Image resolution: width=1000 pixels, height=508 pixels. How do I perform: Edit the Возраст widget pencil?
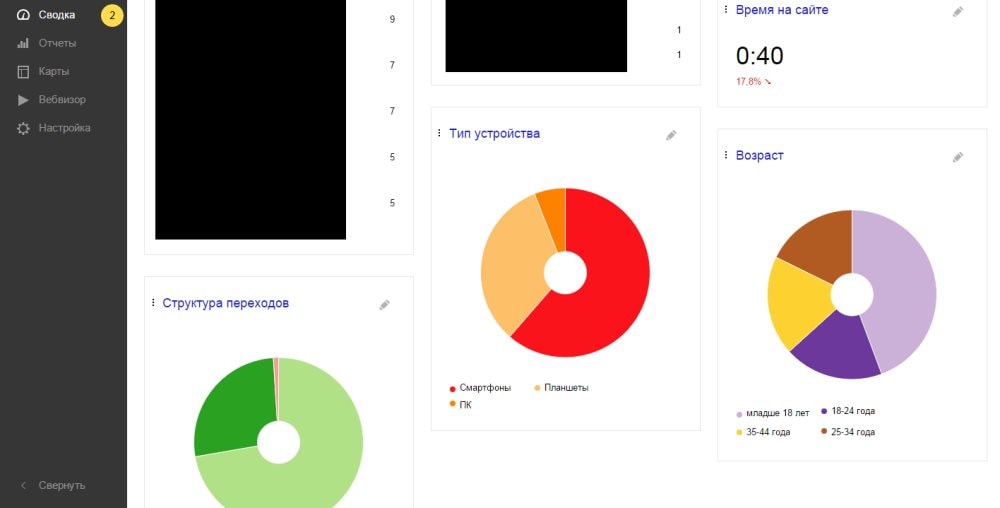(957, 157)
